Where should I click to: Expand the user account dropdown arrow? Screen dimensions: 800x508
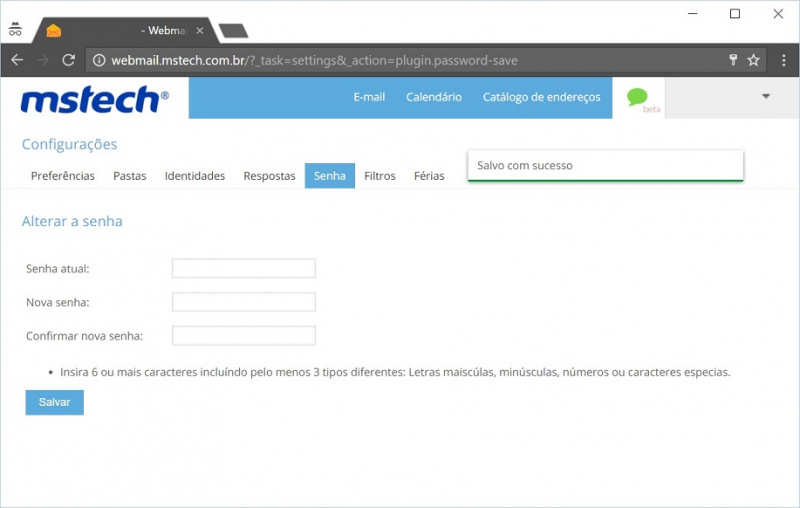tap(766, 96)
